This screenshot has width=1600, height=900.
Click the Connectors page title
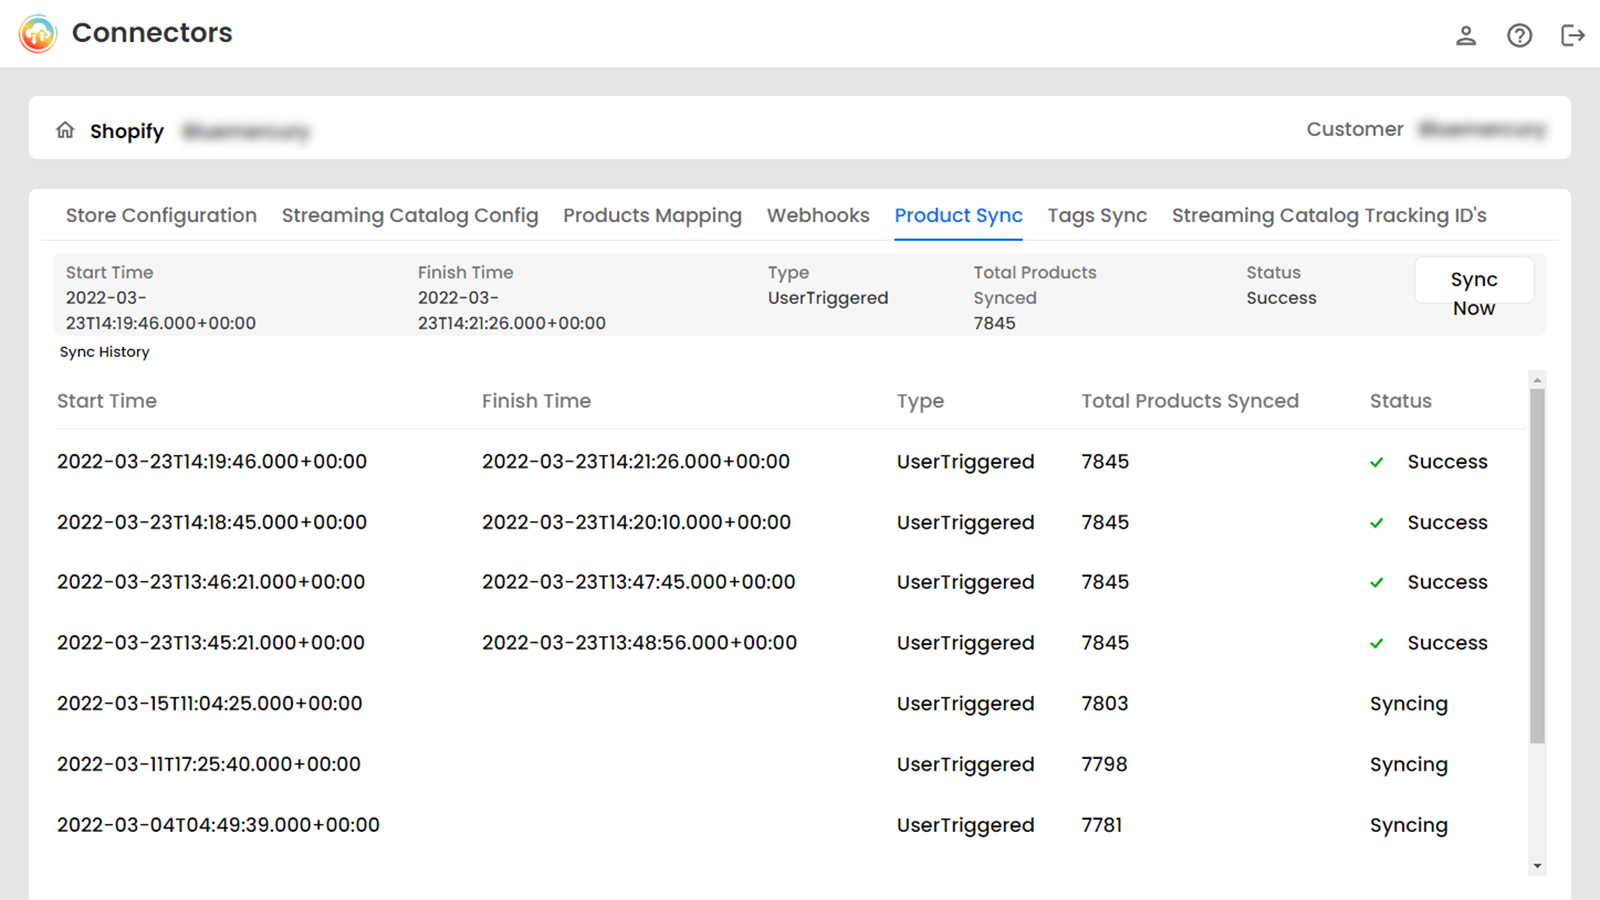[x=152, y=33]
